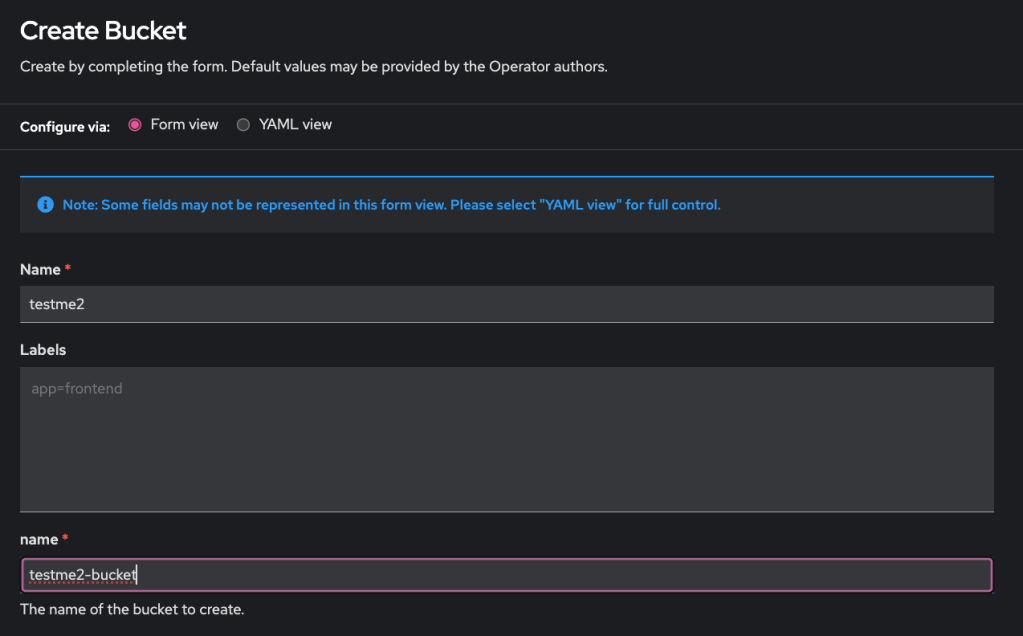Click the "Labels" field label

(43, 350)
